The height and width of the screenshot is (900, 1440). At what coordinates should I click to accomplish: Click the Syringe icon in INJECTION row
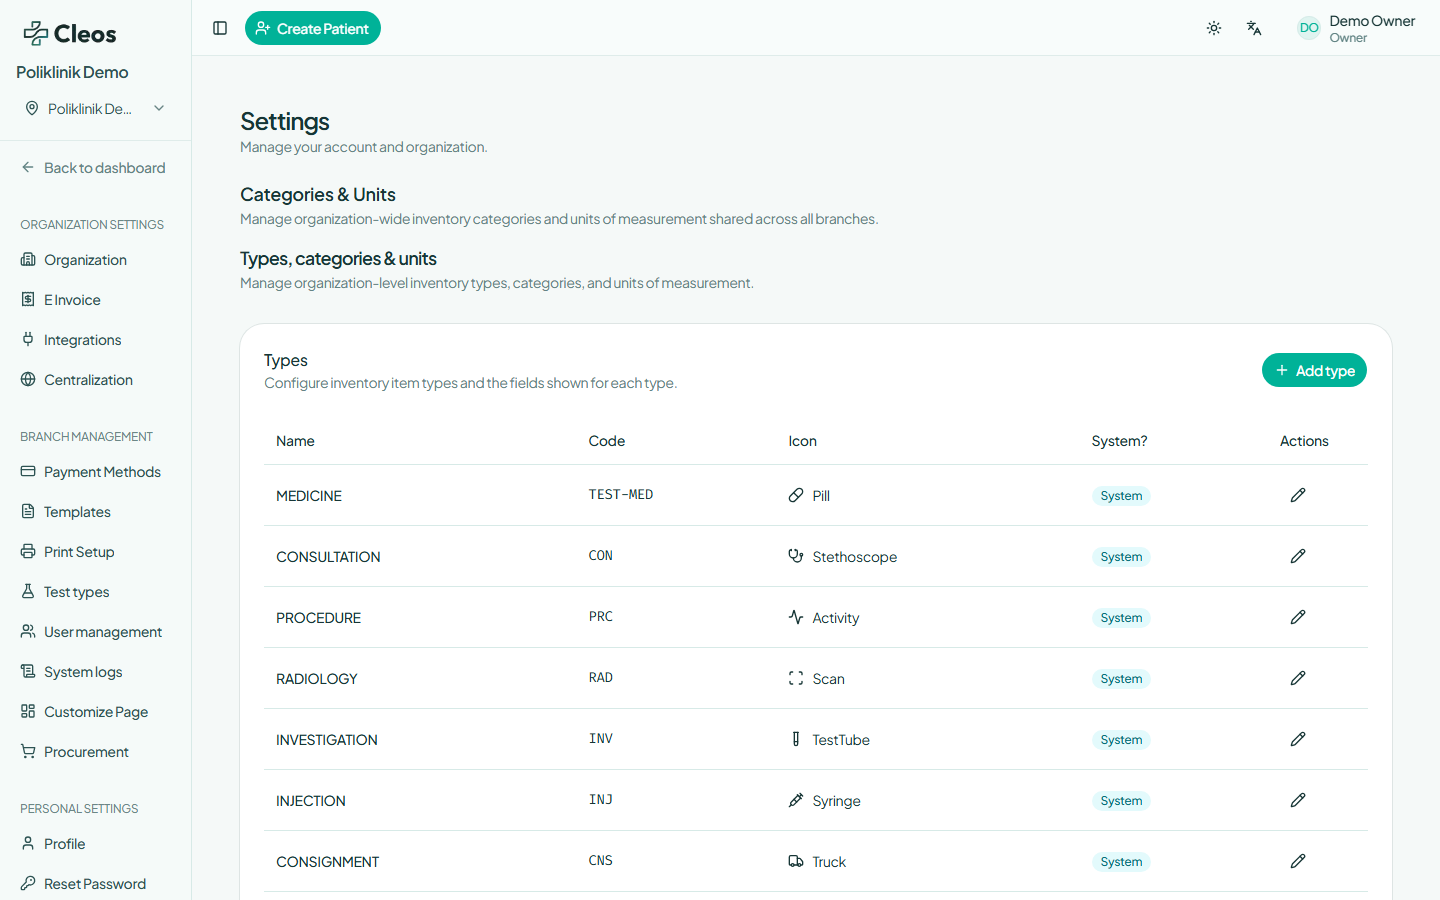click(x=796, y=800)
